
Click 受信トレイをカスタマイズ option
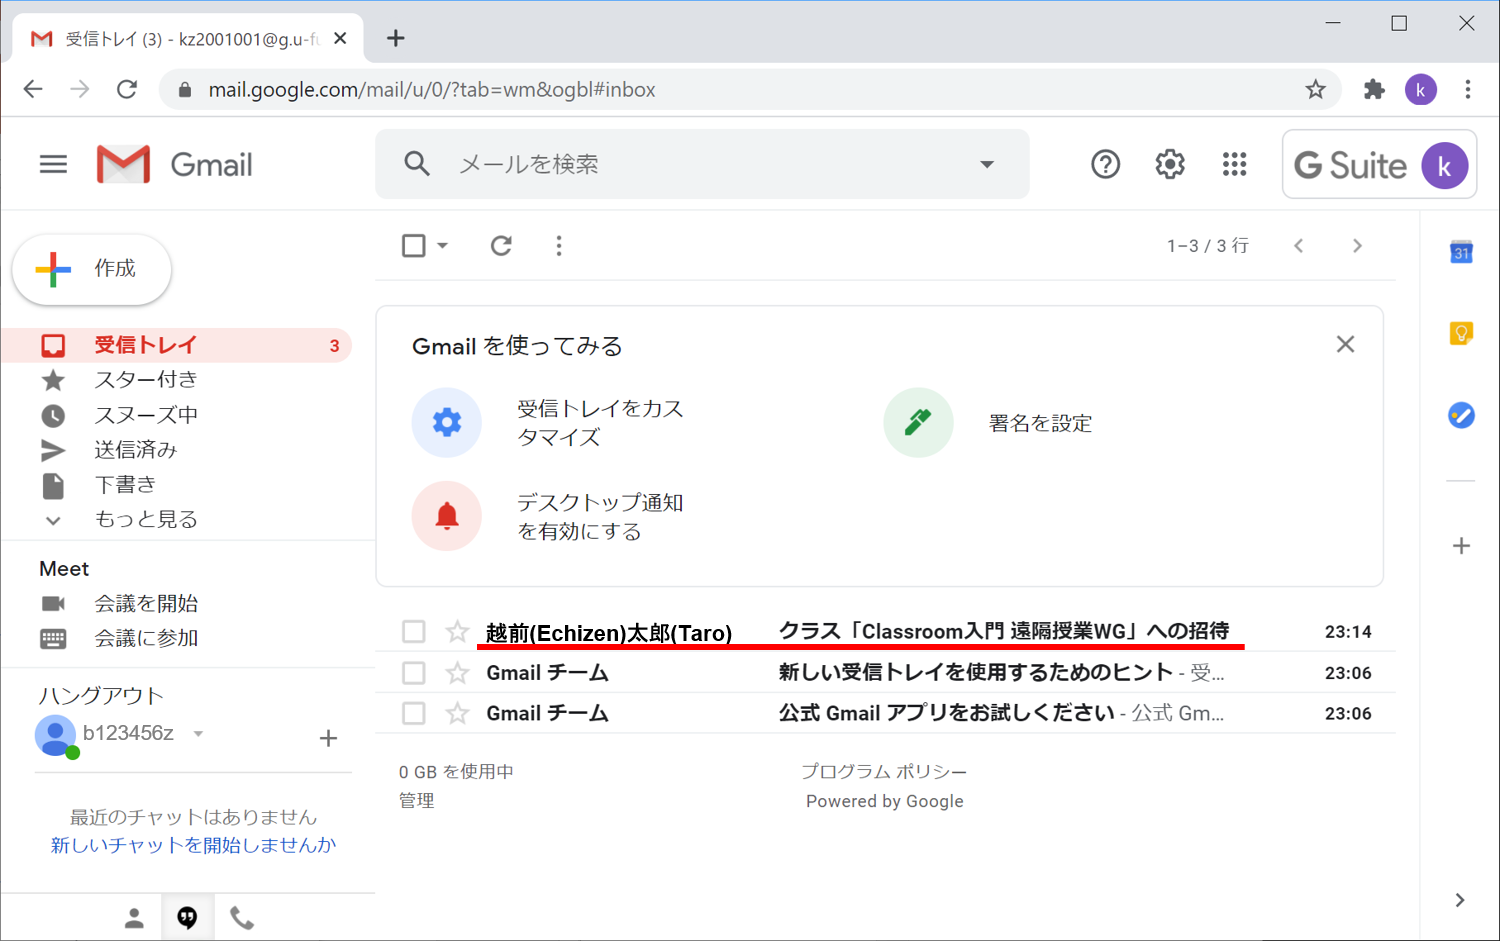point(600,423)
